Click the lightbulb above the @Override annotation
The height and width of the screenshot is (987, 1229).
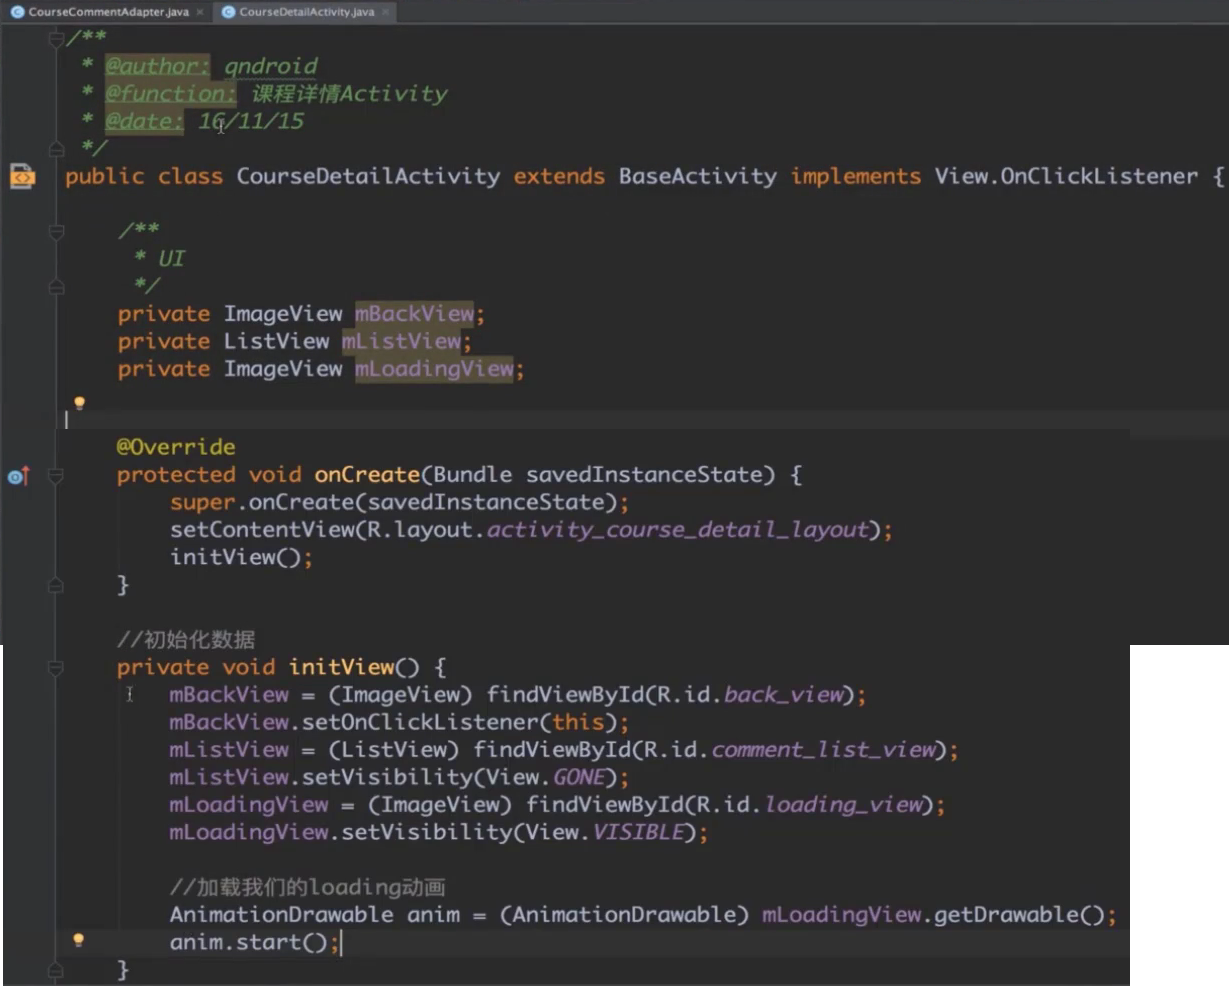79,403
